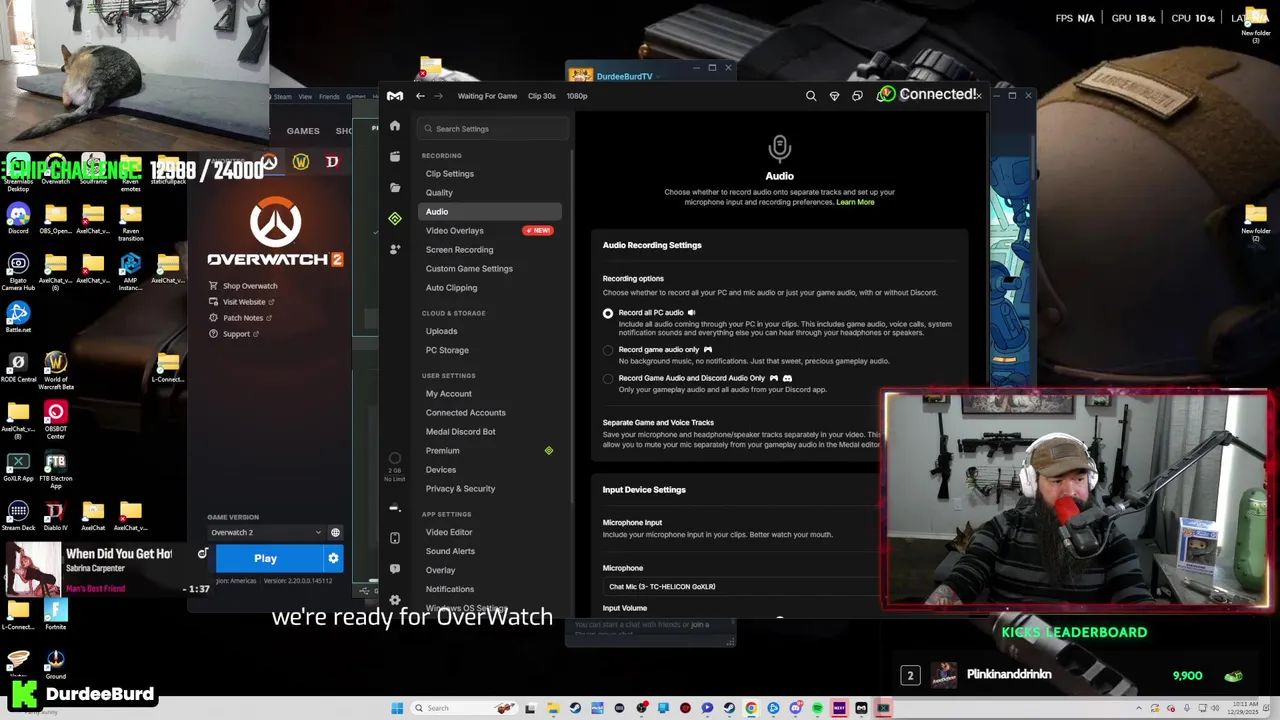This screenshot has height=720, width=1280.
Task: Click the diamond premium icon in the top bar
Action: (x=834, y=96)
